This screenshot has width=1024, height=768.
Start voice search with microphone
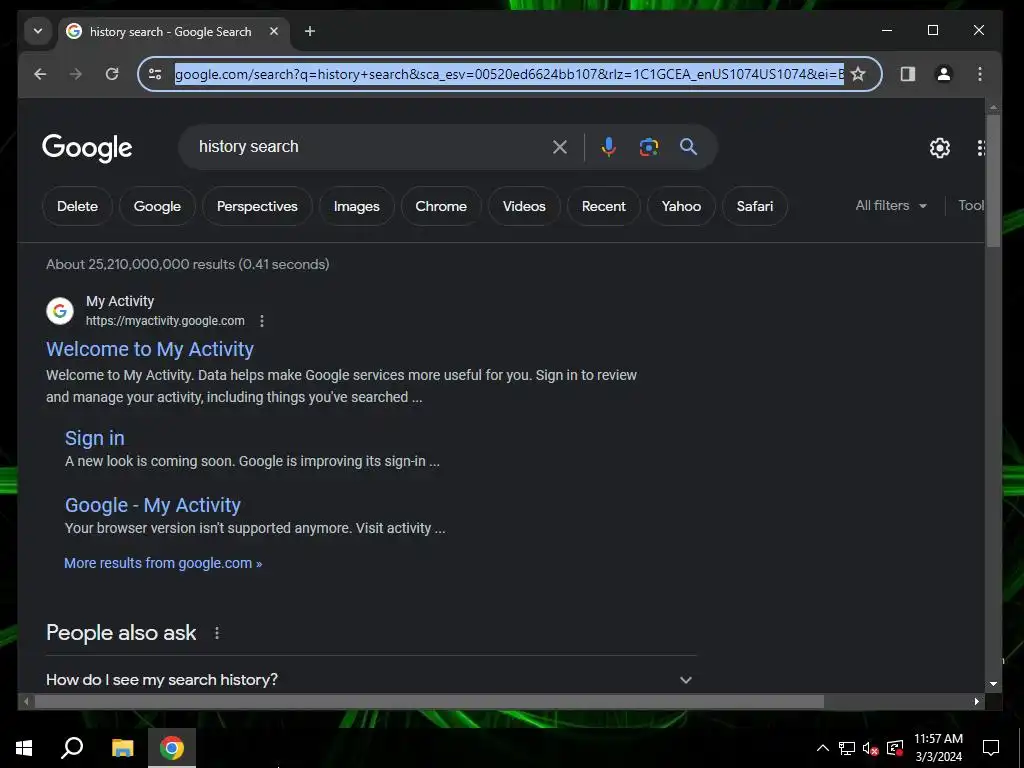[x=609, y=147]
